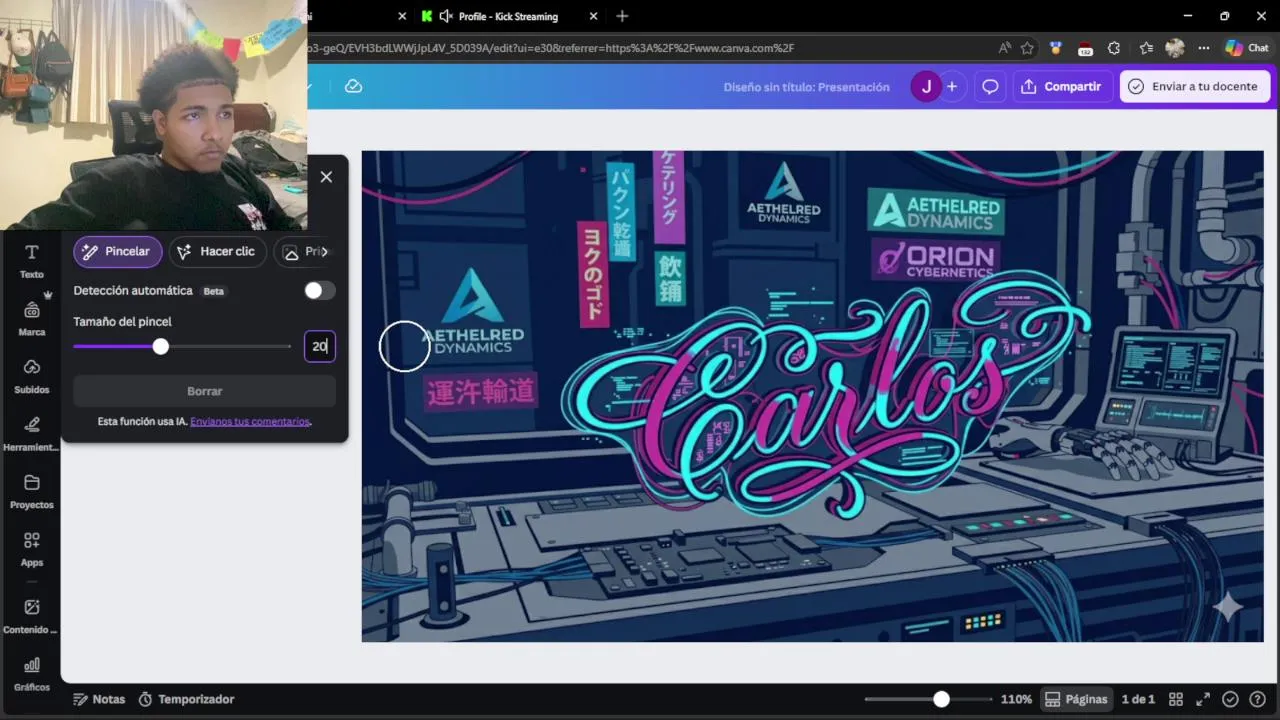This screenshot has height=720, width=1280.
Task: Open the Notas panel
Action: pos(99,699)
